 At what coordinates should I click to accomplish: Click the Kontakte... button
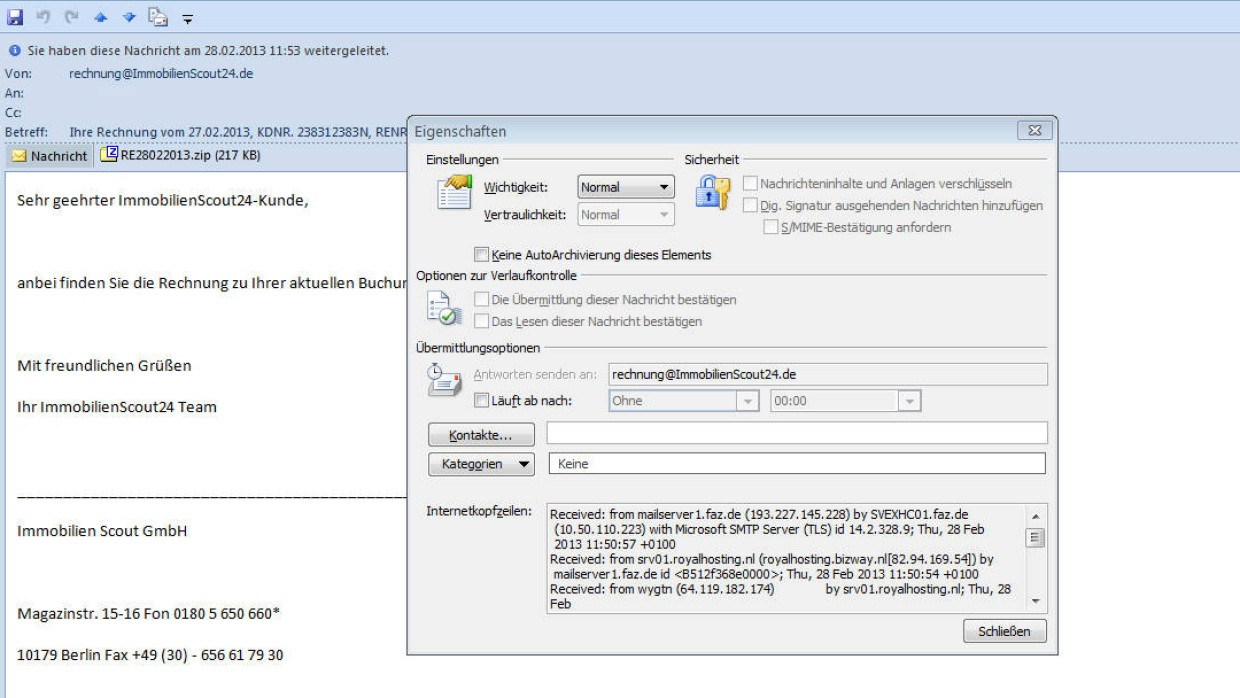click(x=481, y=434)
